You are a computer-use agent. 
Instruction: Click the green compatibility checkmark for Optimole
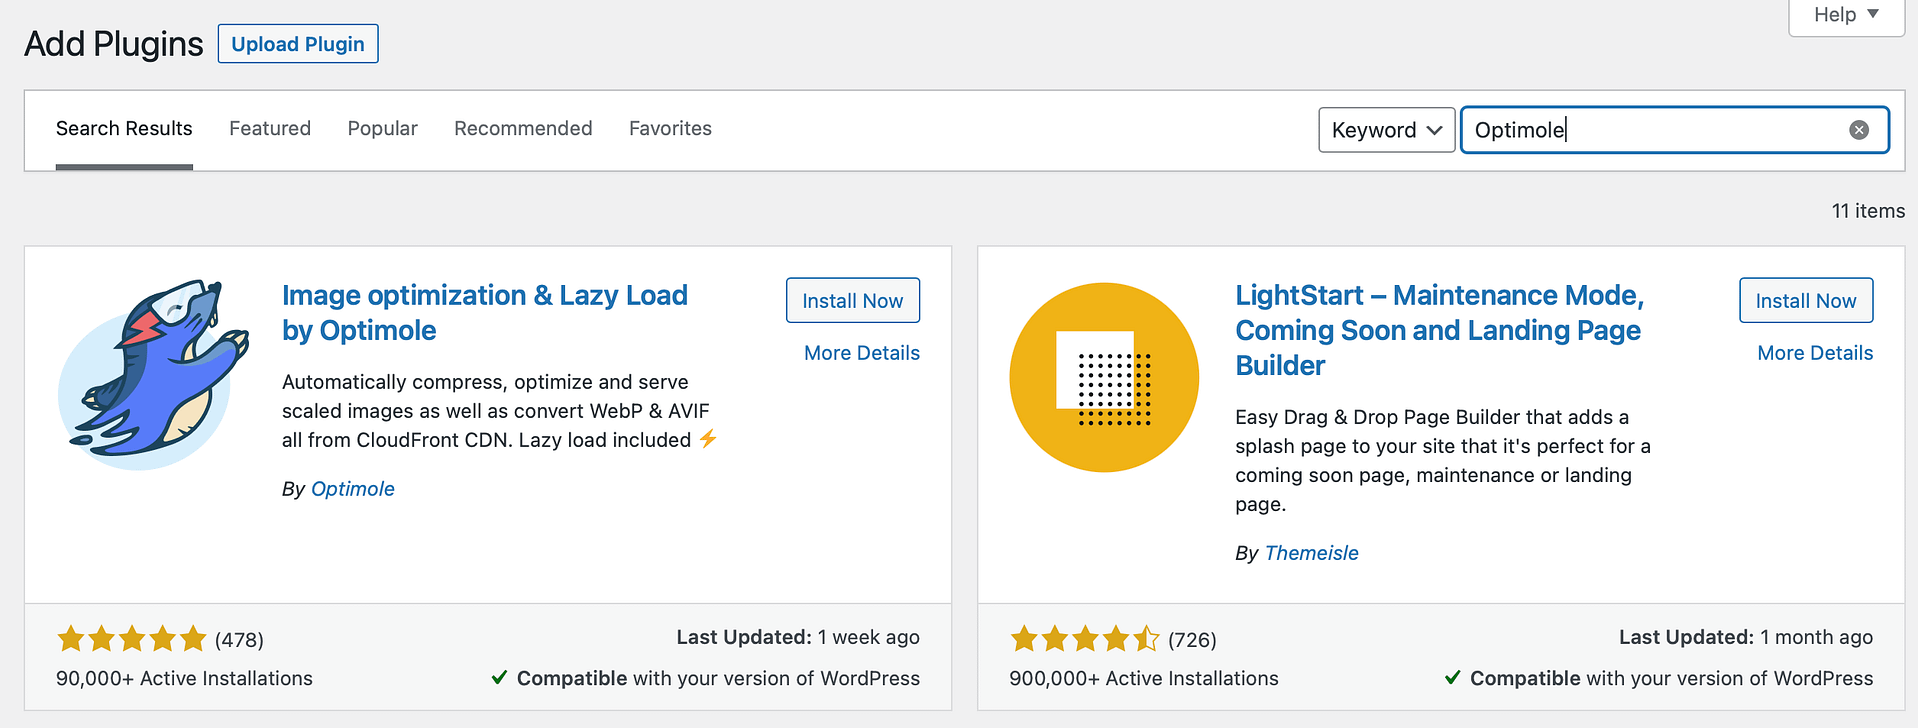[x=498, y=678]
